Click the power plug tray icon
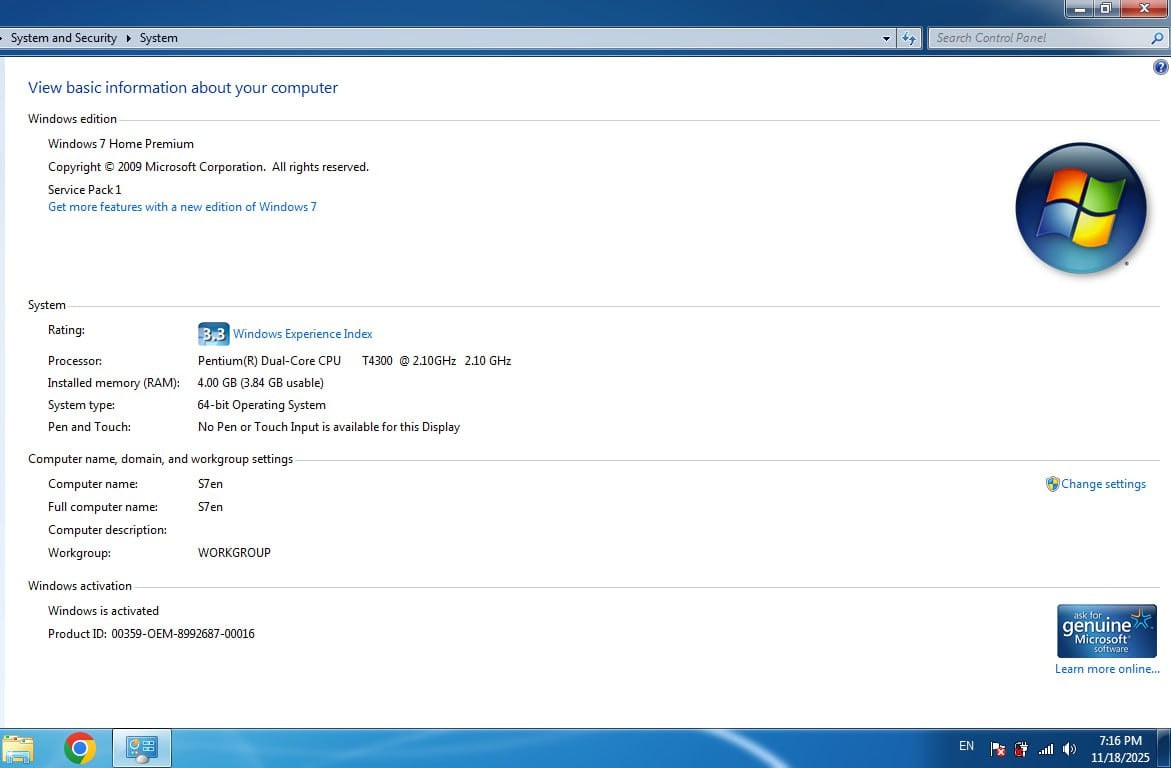Viewport: 1171px width, 768px height. point(1021,749)
